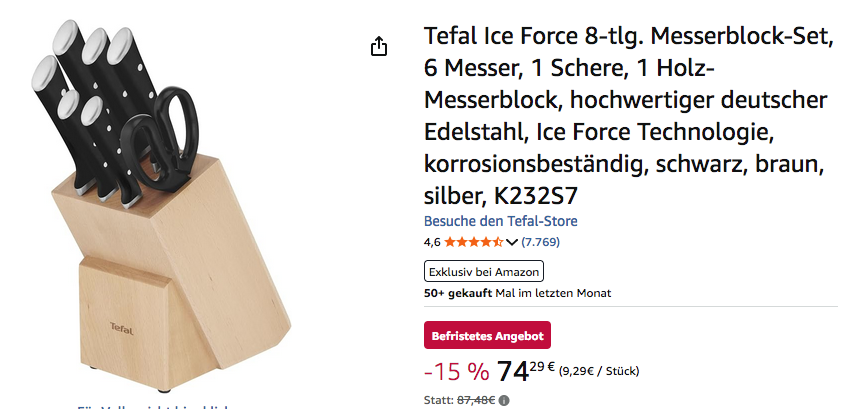This screenshot has width=851, height=409.
Task: Click the info icon next to 87,48€
Action: 503,401
